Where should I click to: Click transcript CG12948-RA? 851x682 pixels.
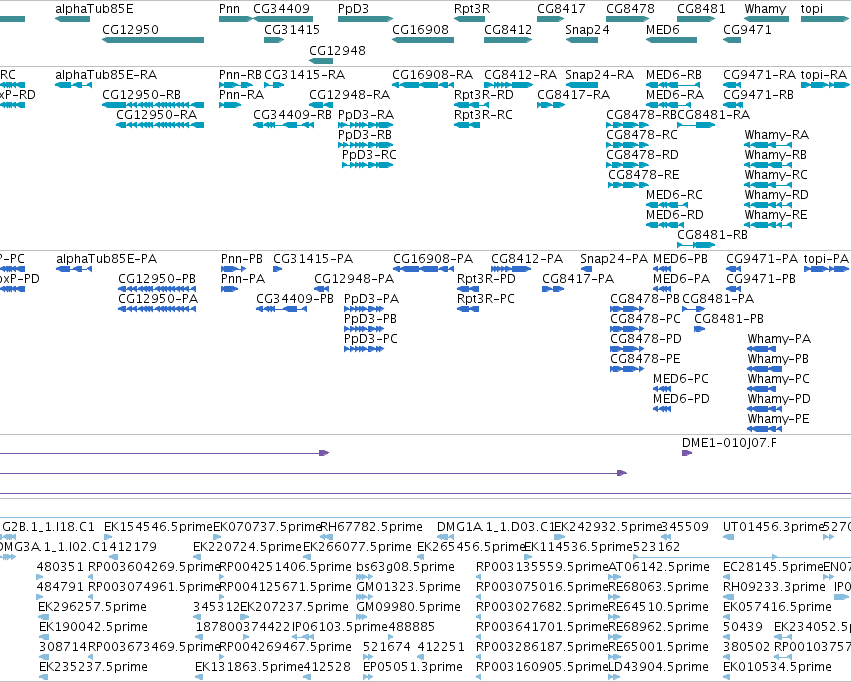(x=349, y=95)
